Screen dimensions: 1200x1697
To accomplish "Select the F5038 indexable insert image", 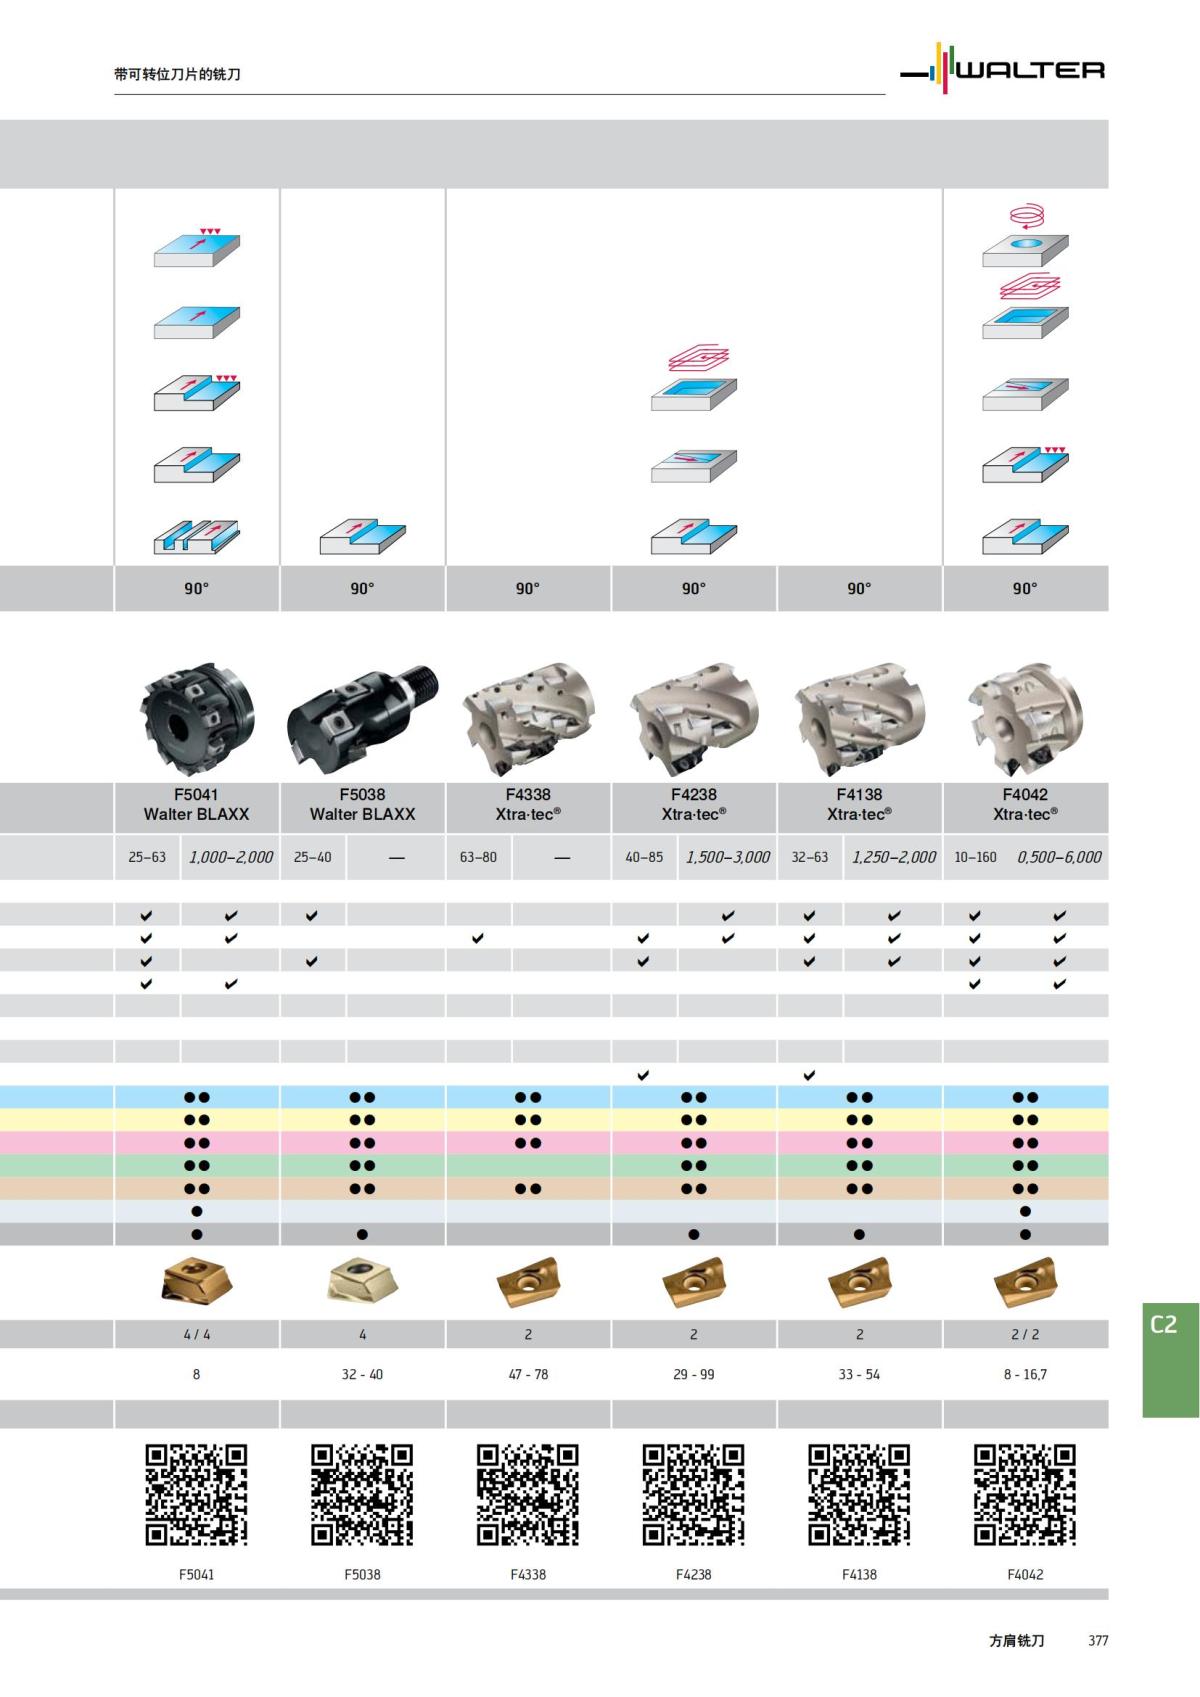I will [x=363, y=1282].
